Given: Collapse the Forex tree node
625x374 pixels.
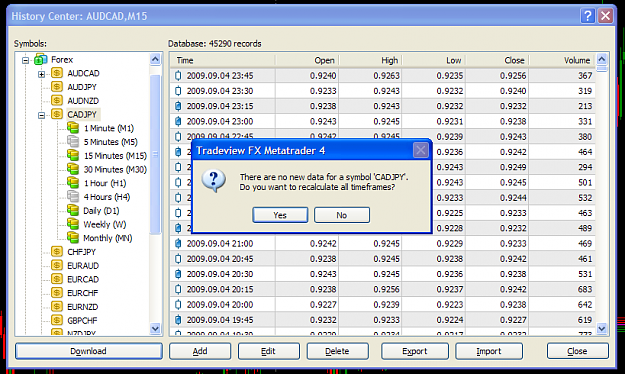Looking at the screenshot, I should [x=26, y=61].
